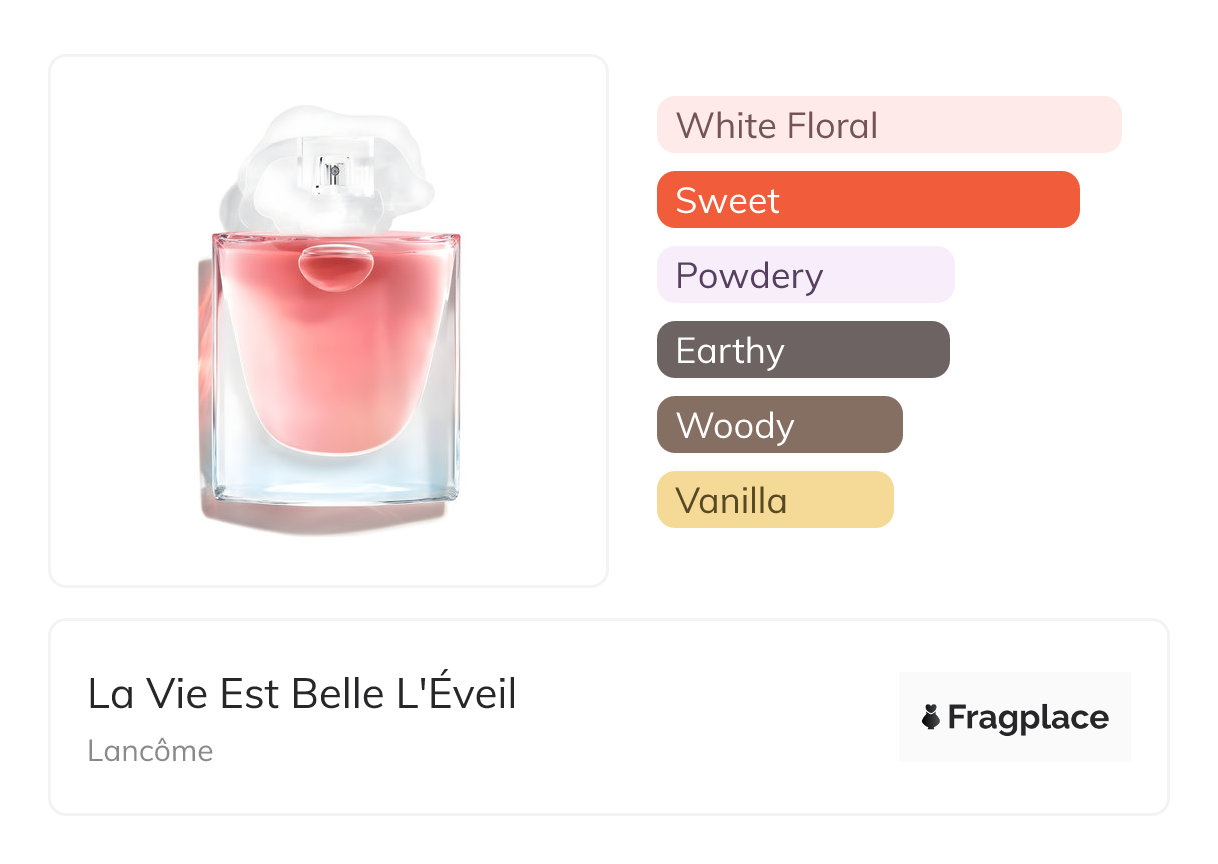1218x864 pixels.
Task: Click the pale blue glass bottle base
Action: 336,480
